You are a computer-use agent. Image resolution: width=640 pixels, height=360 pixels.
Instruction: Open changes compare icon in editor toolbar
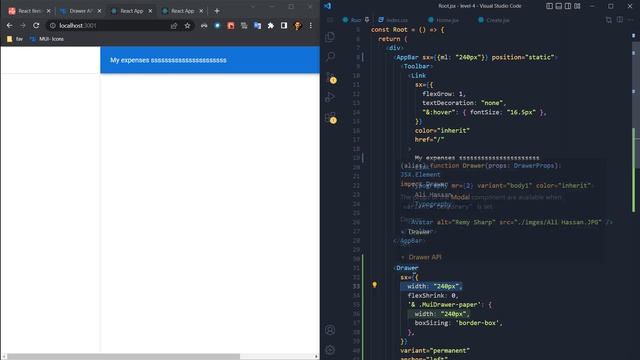(x=609, y=20)
